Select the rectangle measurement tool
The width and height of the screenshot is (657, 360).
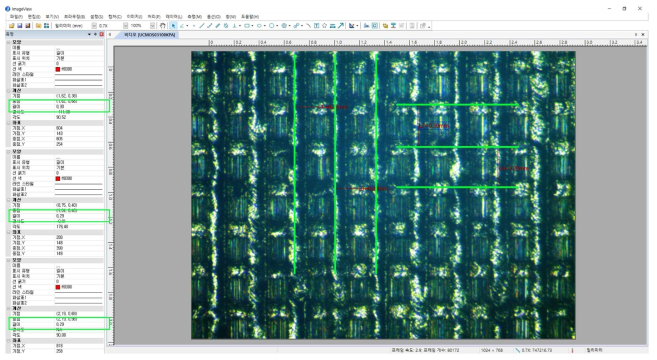pos(247,26)
